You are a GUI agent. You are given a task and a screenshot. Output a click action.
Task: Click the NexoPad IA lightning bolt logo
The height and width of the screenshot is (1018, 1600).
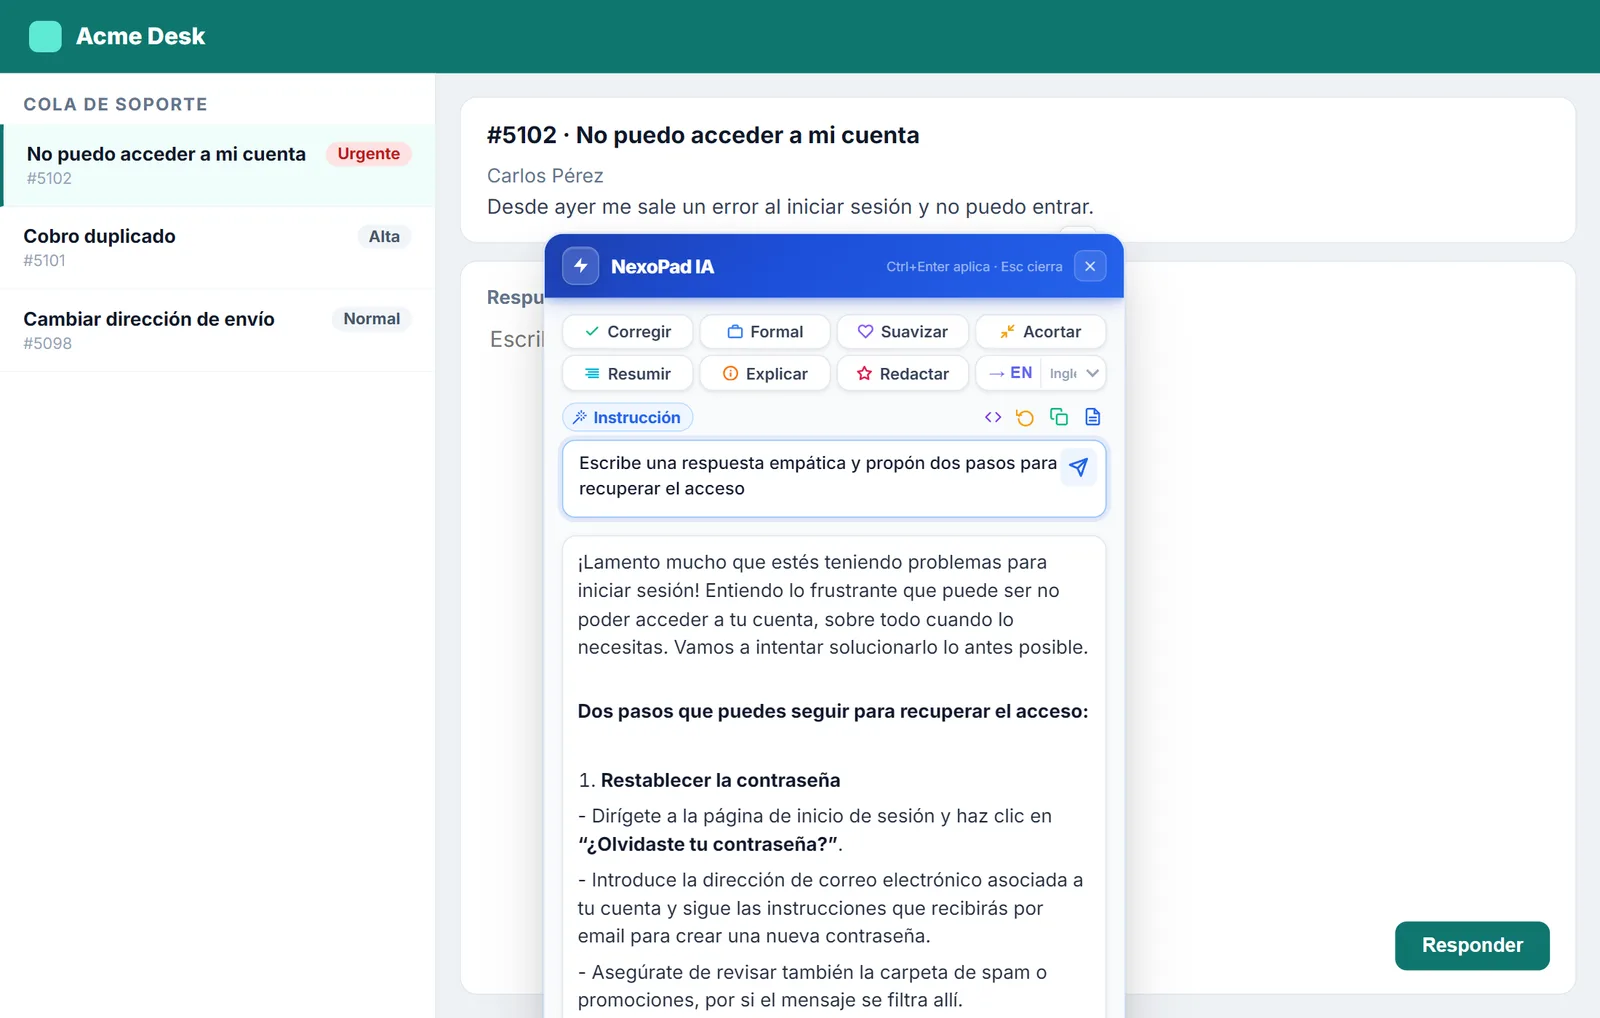pos(581,266)
